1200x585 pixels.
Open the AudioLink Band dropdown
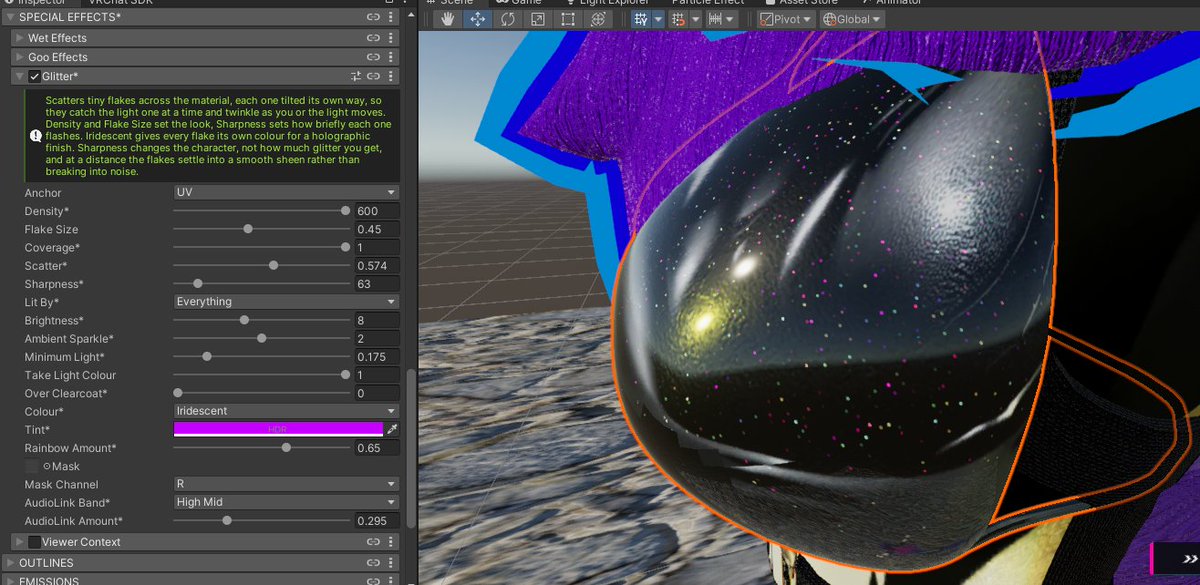[286, 502]
